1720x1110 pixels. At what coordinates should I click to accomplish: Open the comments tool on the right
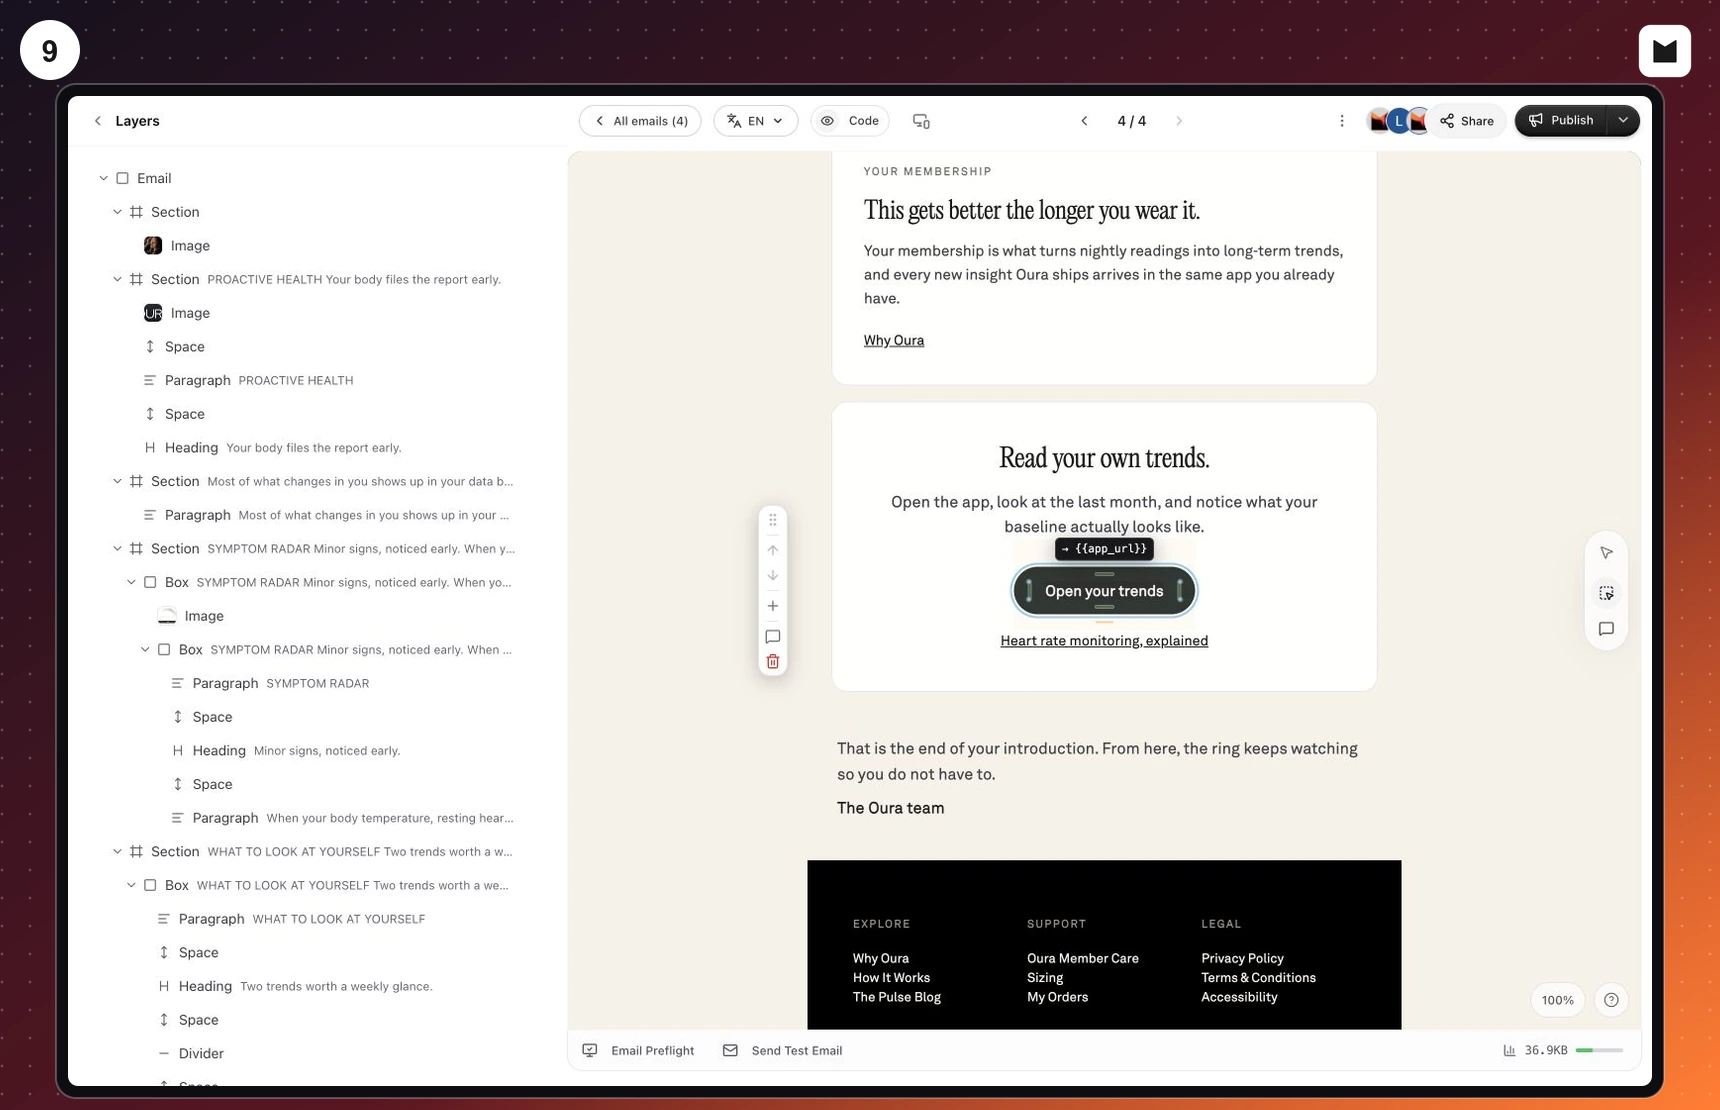(1606, 629)
